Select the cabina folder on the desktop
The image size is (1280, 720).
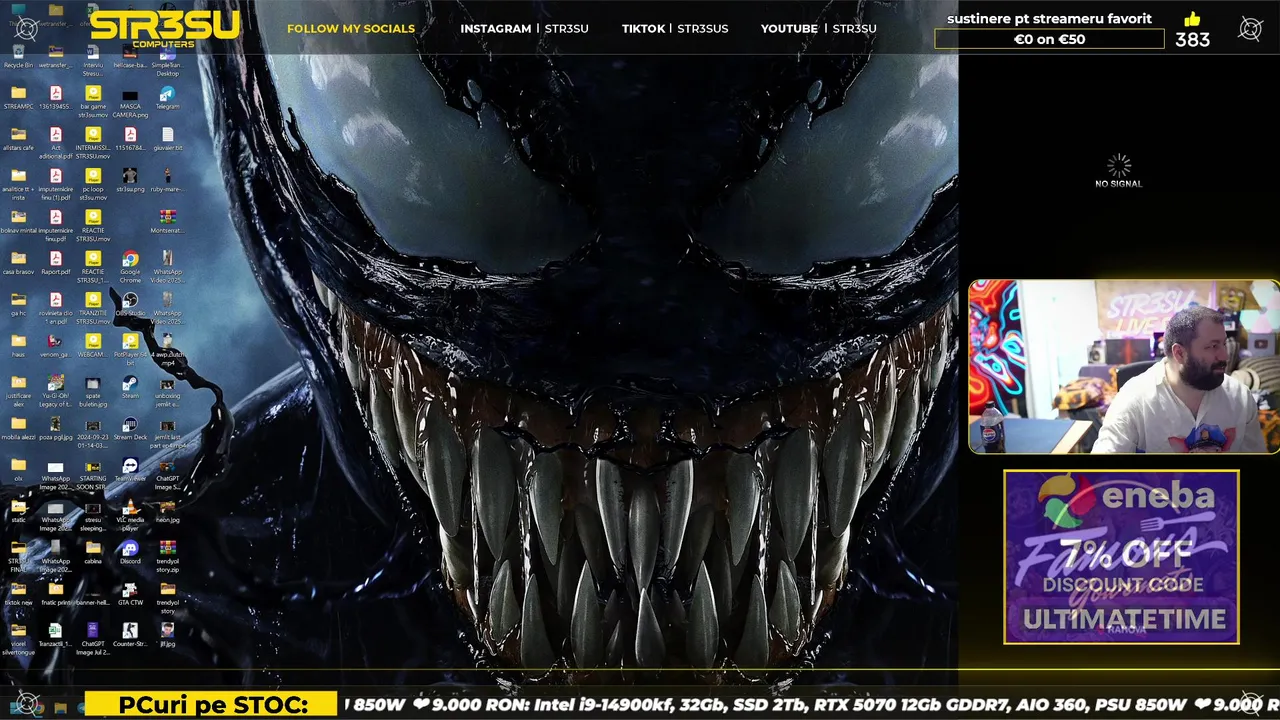(x=93, y=553)
